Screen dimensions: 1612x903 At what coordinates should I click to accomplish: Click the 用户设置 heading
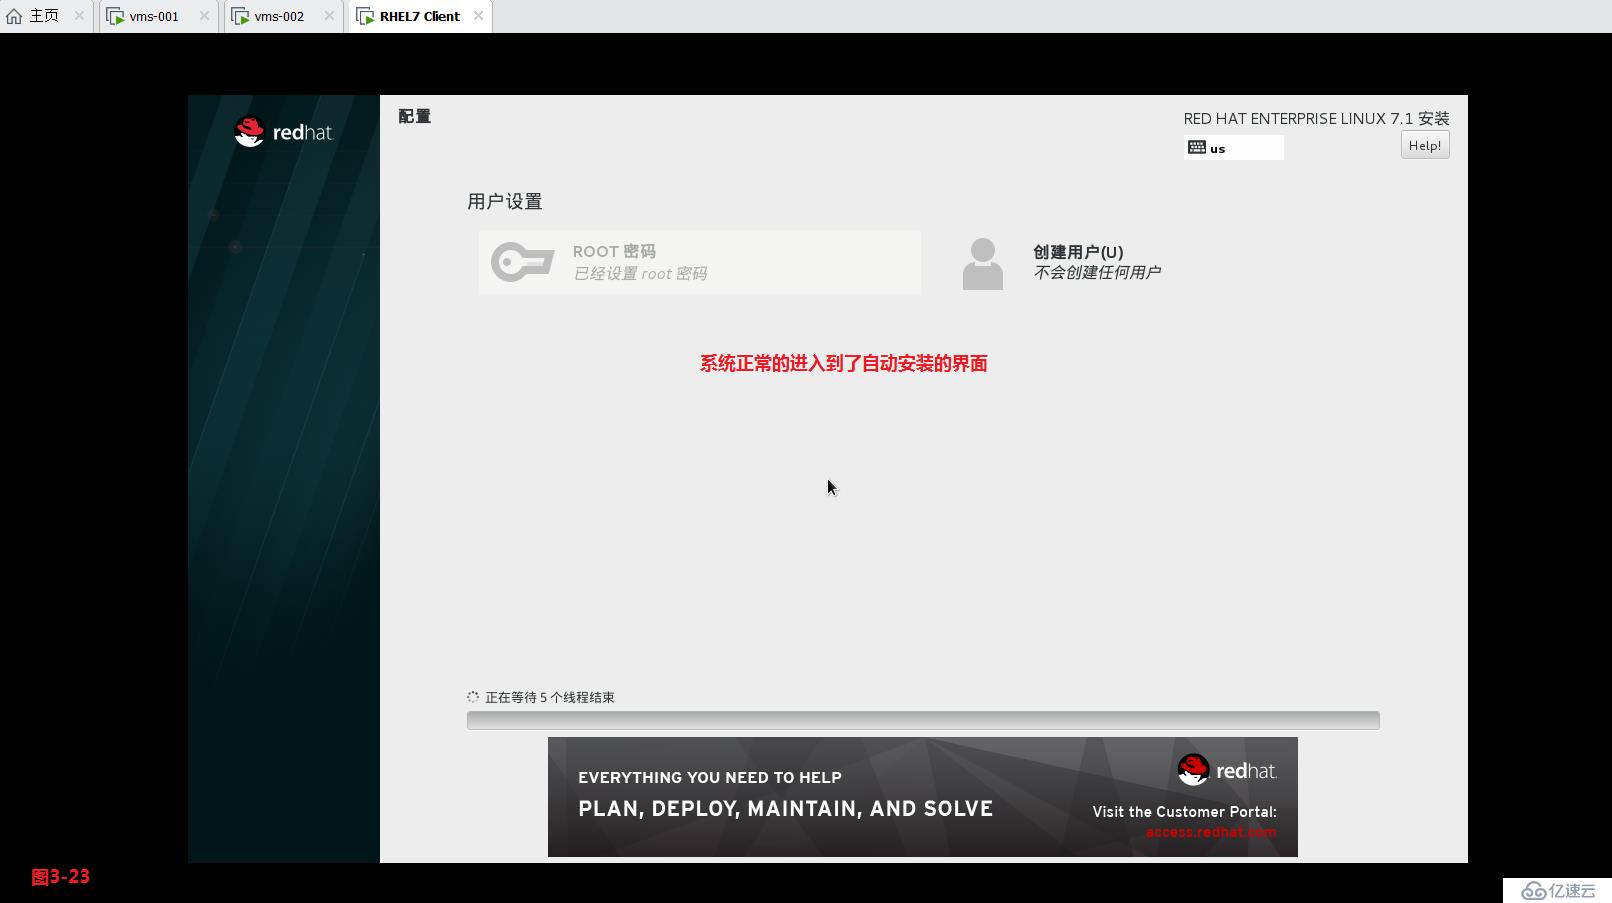point(504,201)
